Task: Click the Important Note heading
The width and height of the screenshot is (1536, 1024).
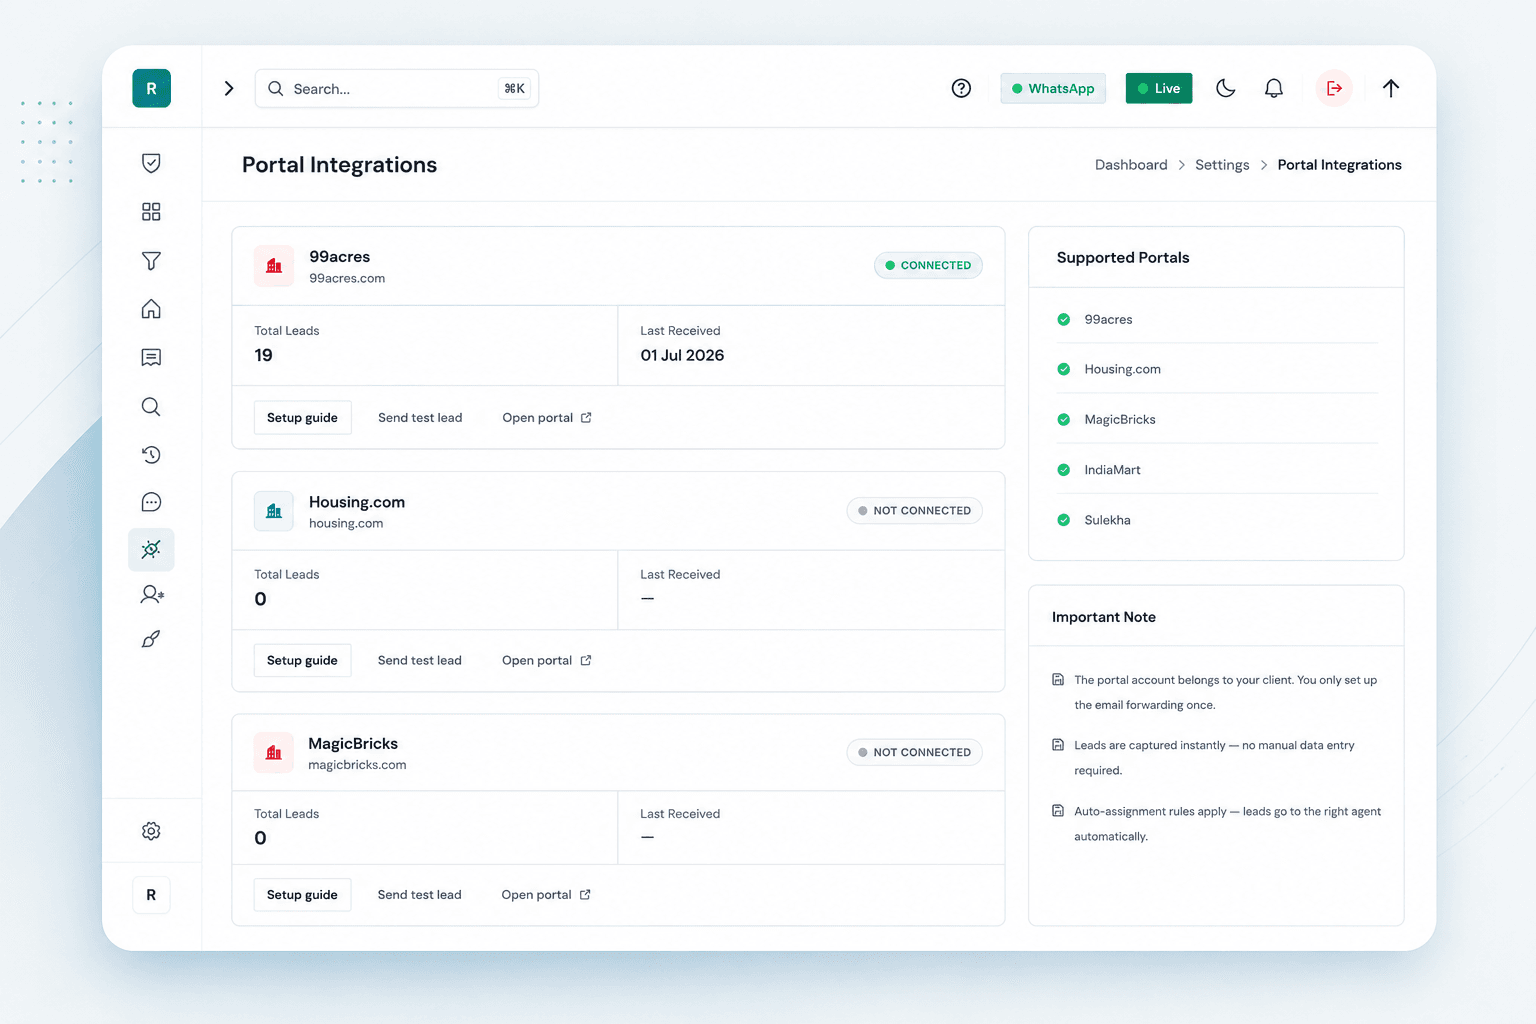Action: [x=1104, y=617]
